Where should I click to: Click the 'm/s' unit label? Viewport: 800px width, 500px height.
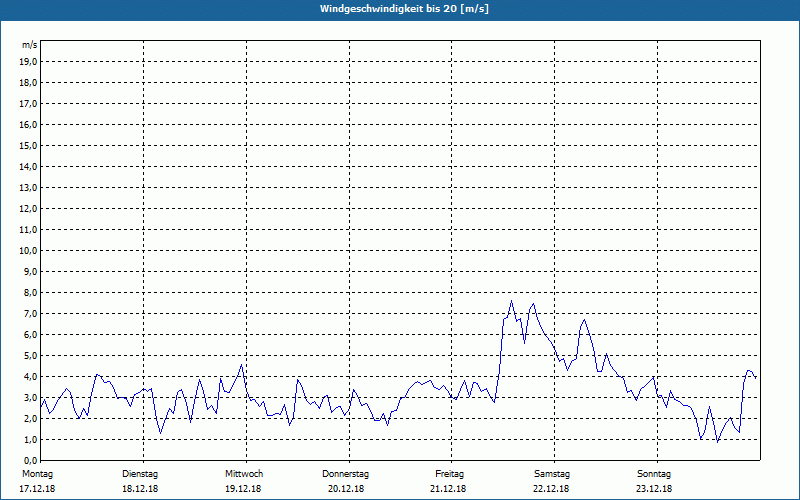tap(30, 45)
